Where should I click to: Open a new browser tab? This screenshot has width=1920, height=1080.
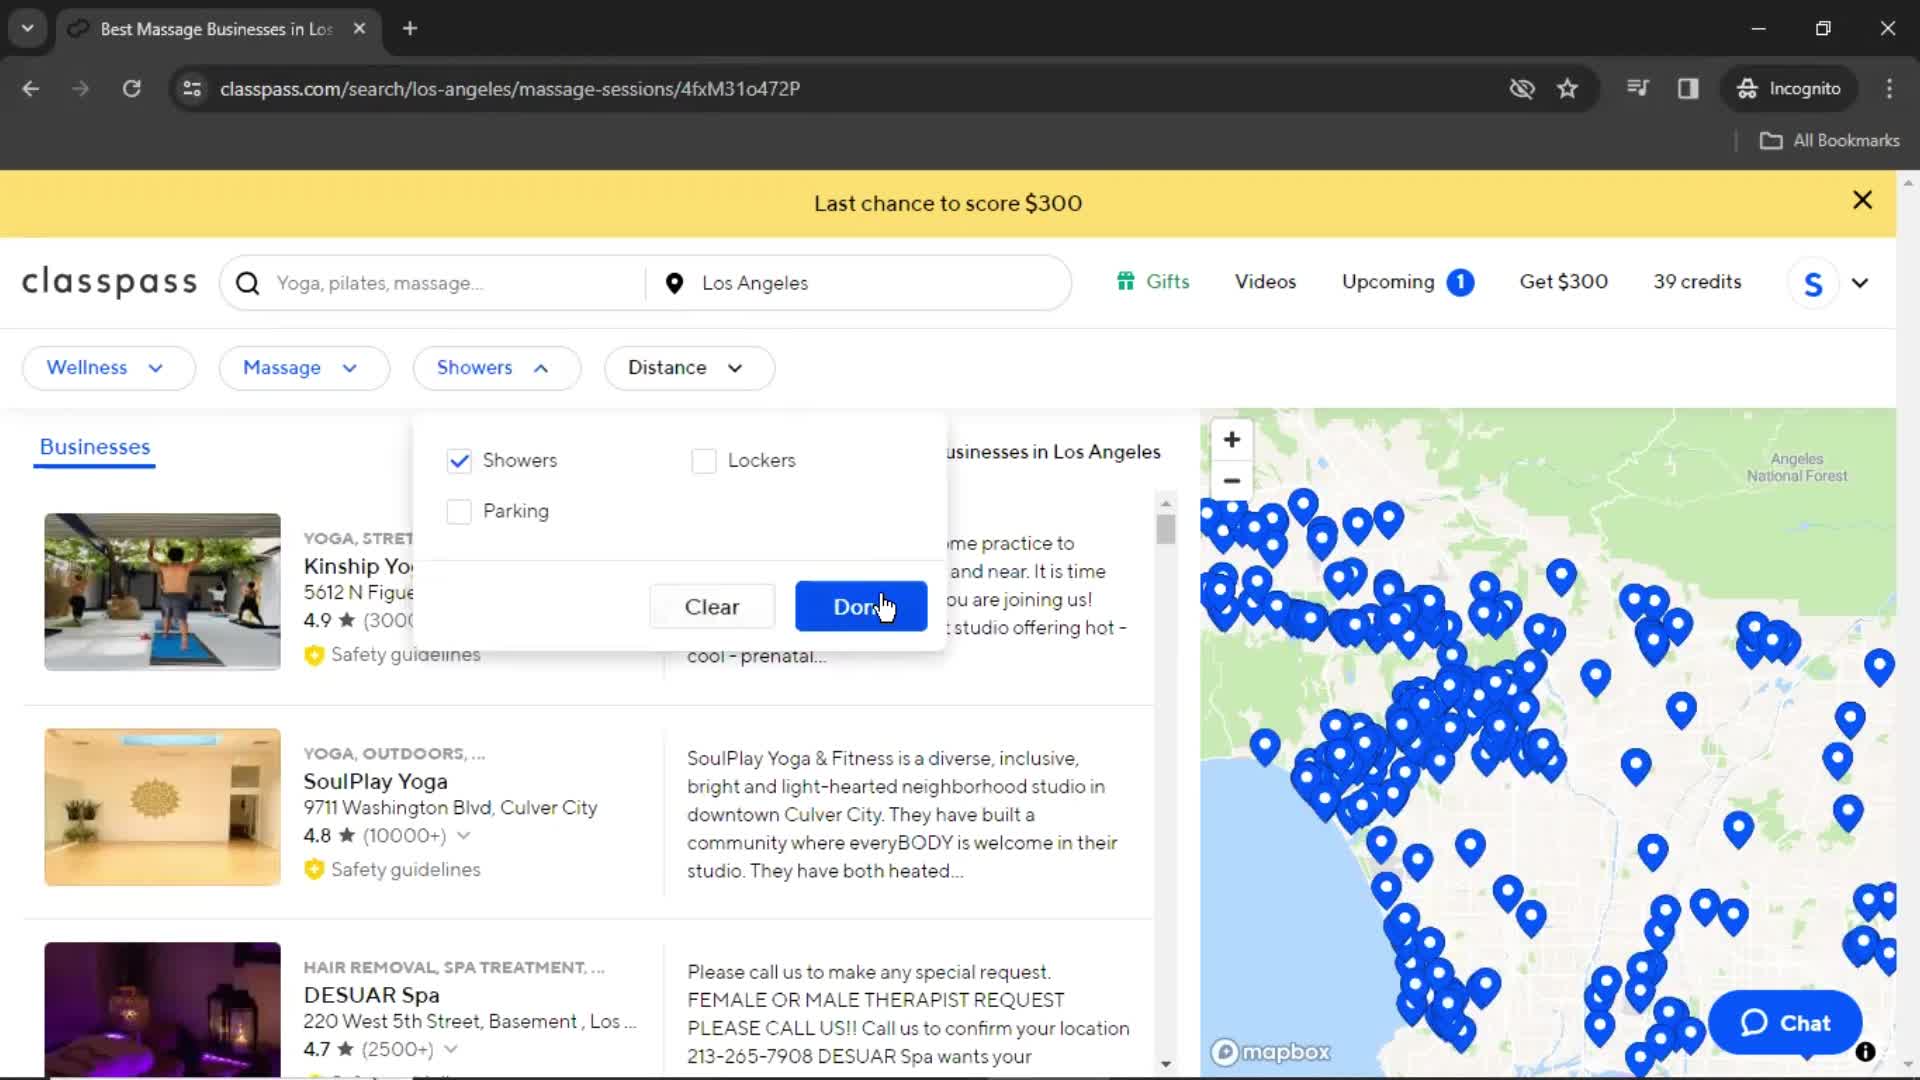(410, 28)
